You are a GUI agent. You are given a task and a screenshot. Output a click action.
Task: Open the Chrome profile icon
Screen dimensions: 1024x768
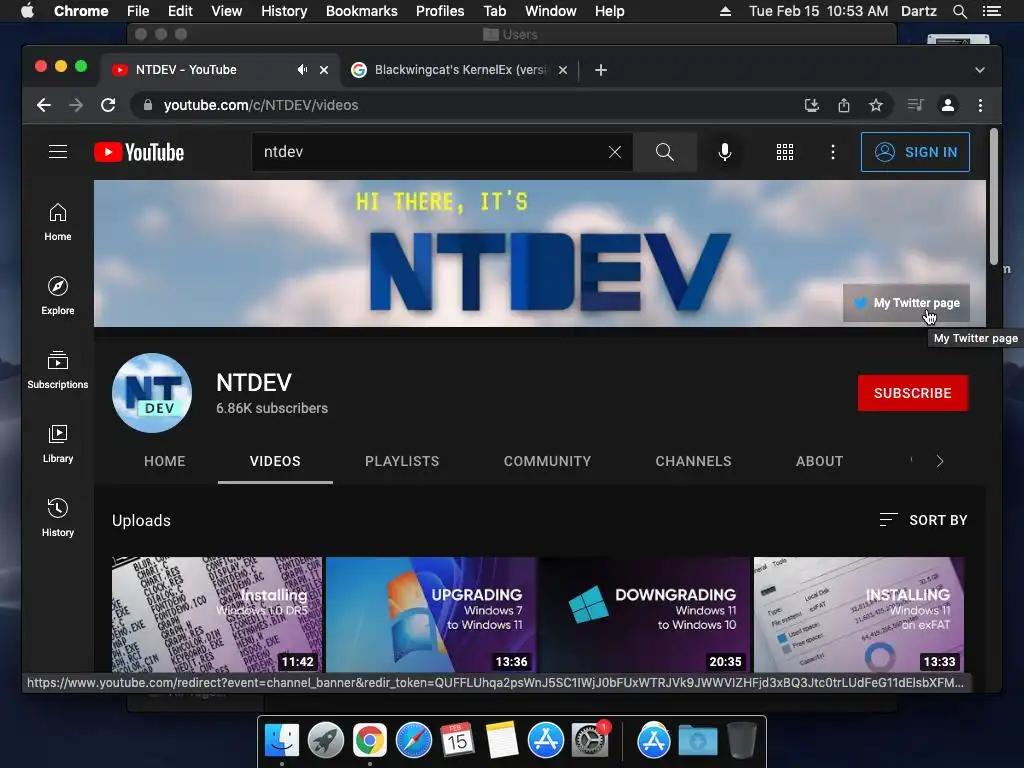(x=948, y=105)
